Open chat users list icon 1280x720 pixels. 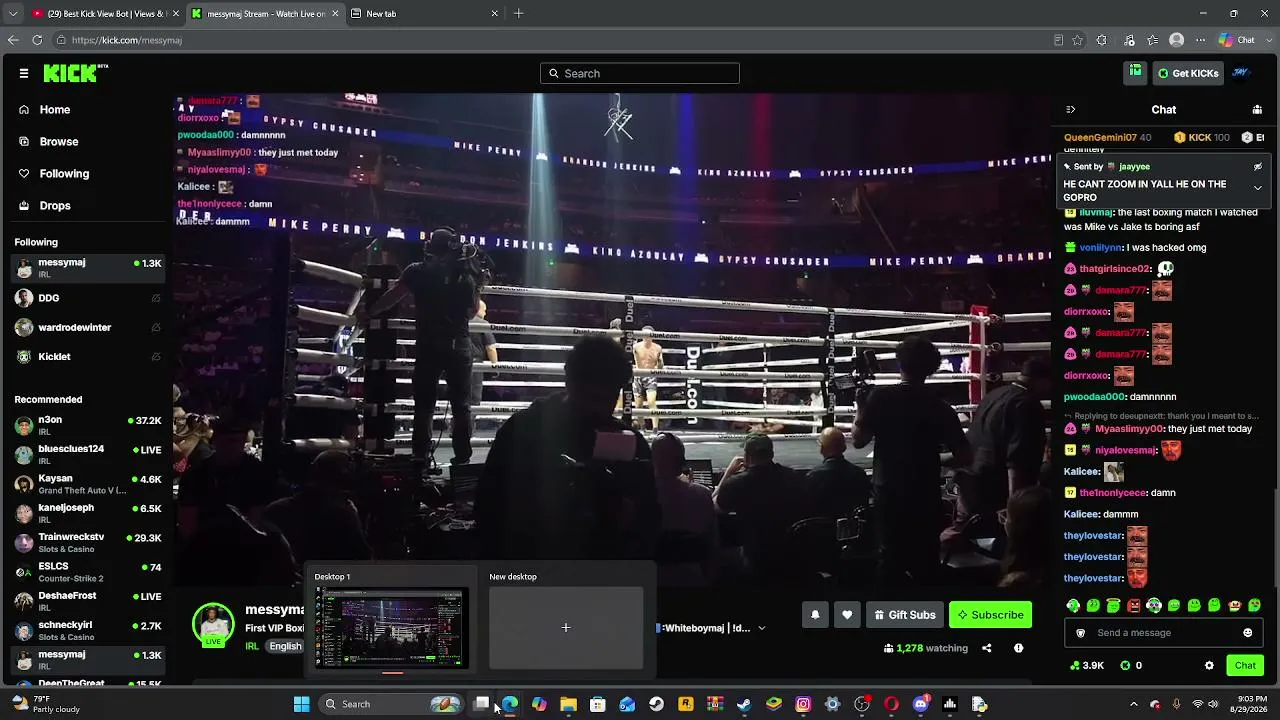point(1257,109)
